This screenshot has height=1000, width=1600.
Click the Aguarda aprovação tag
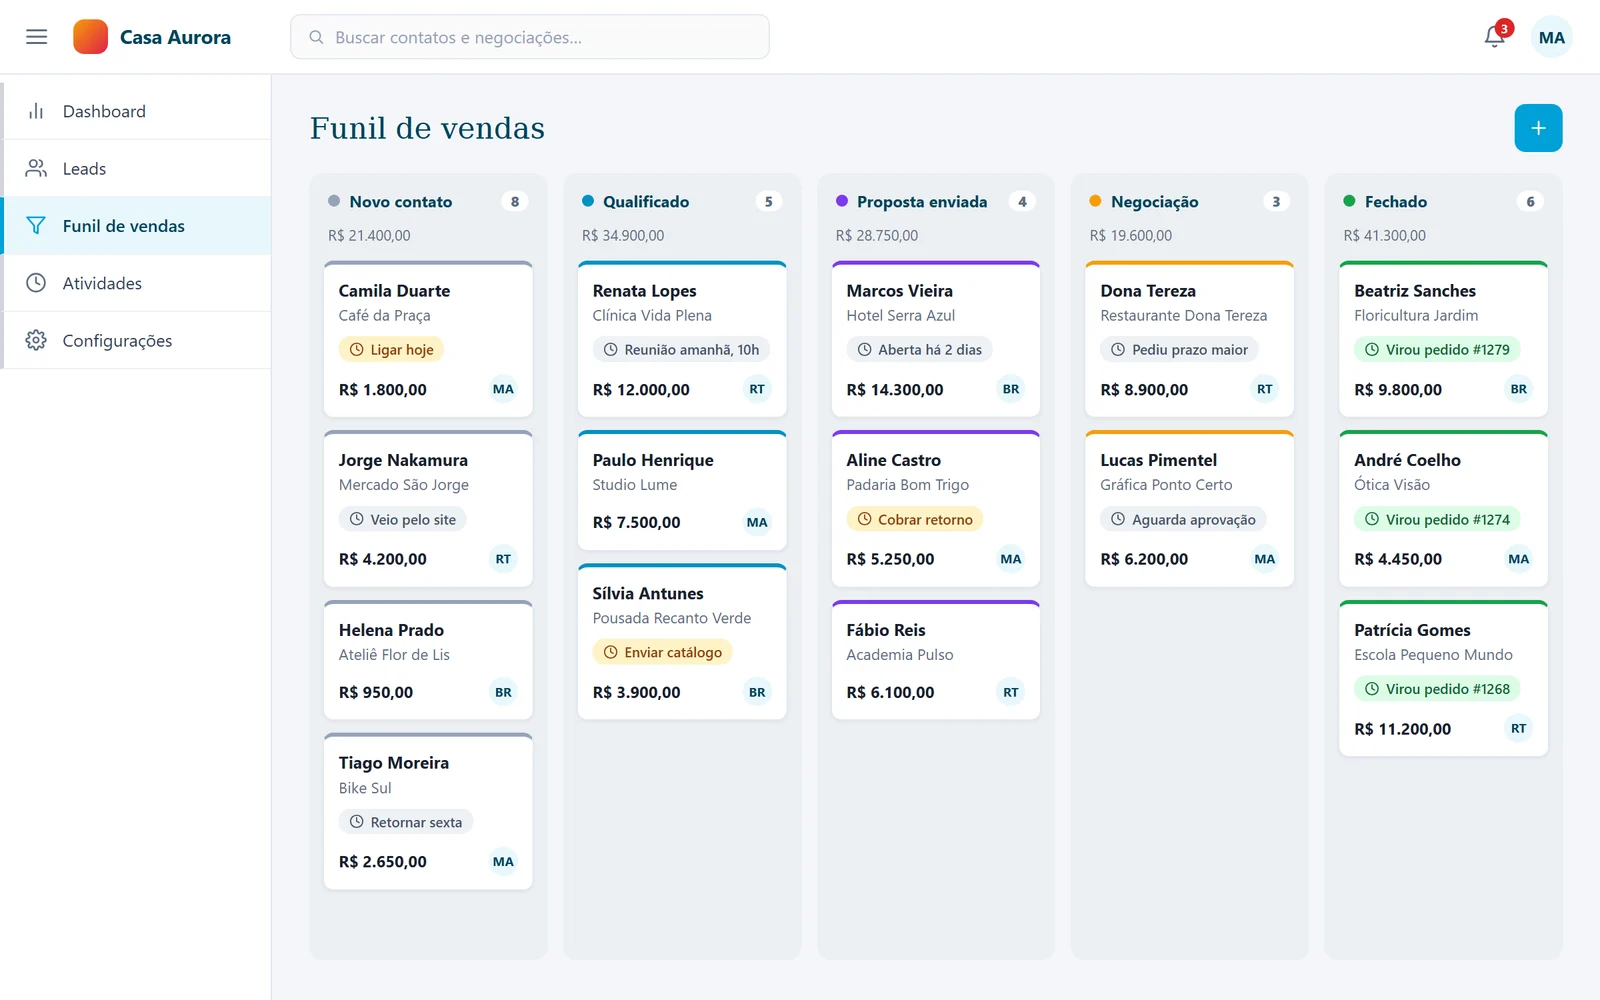(1184, 519)
